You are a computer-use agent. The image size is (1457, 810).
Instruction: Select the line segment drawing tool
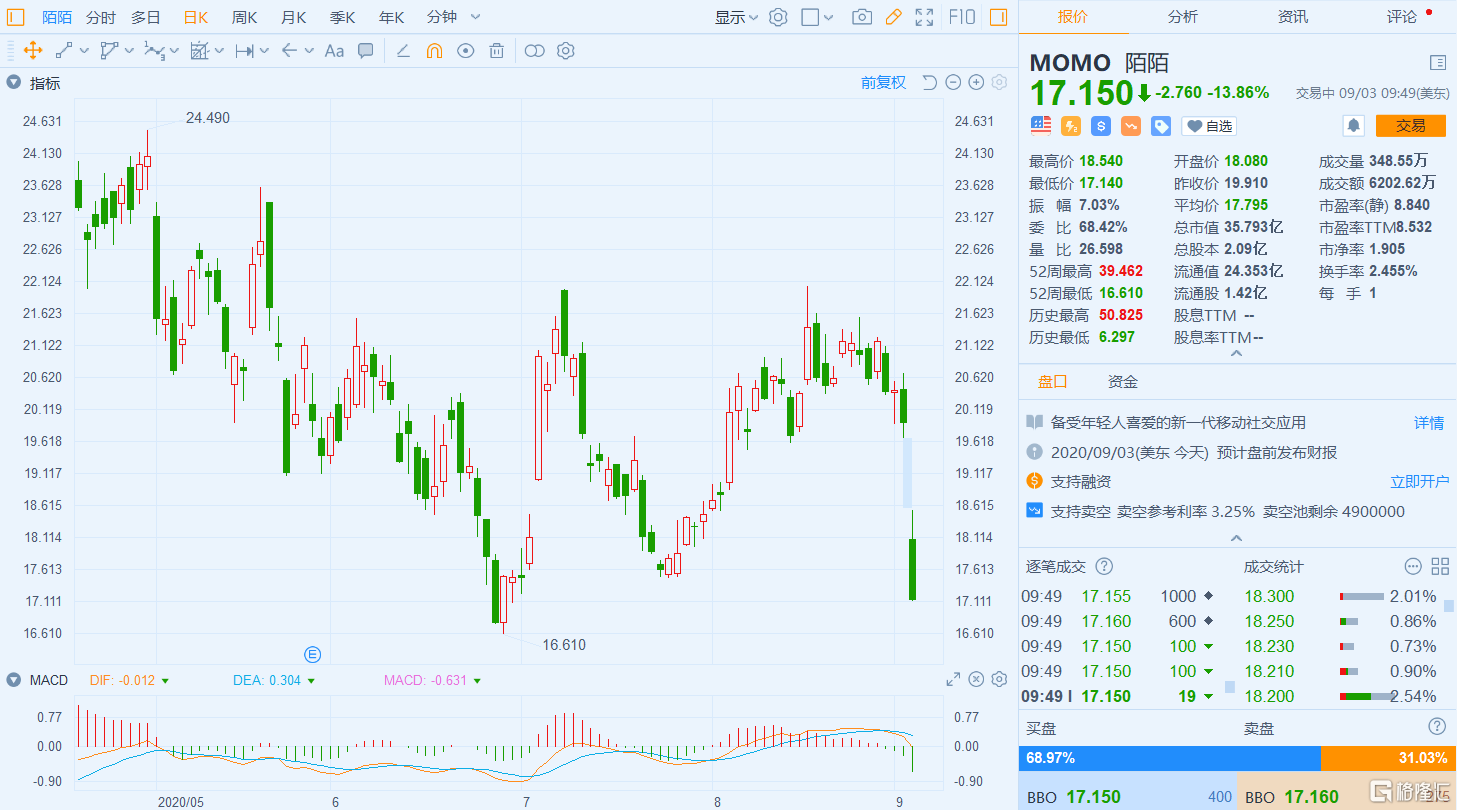click(x=64, y=50)
